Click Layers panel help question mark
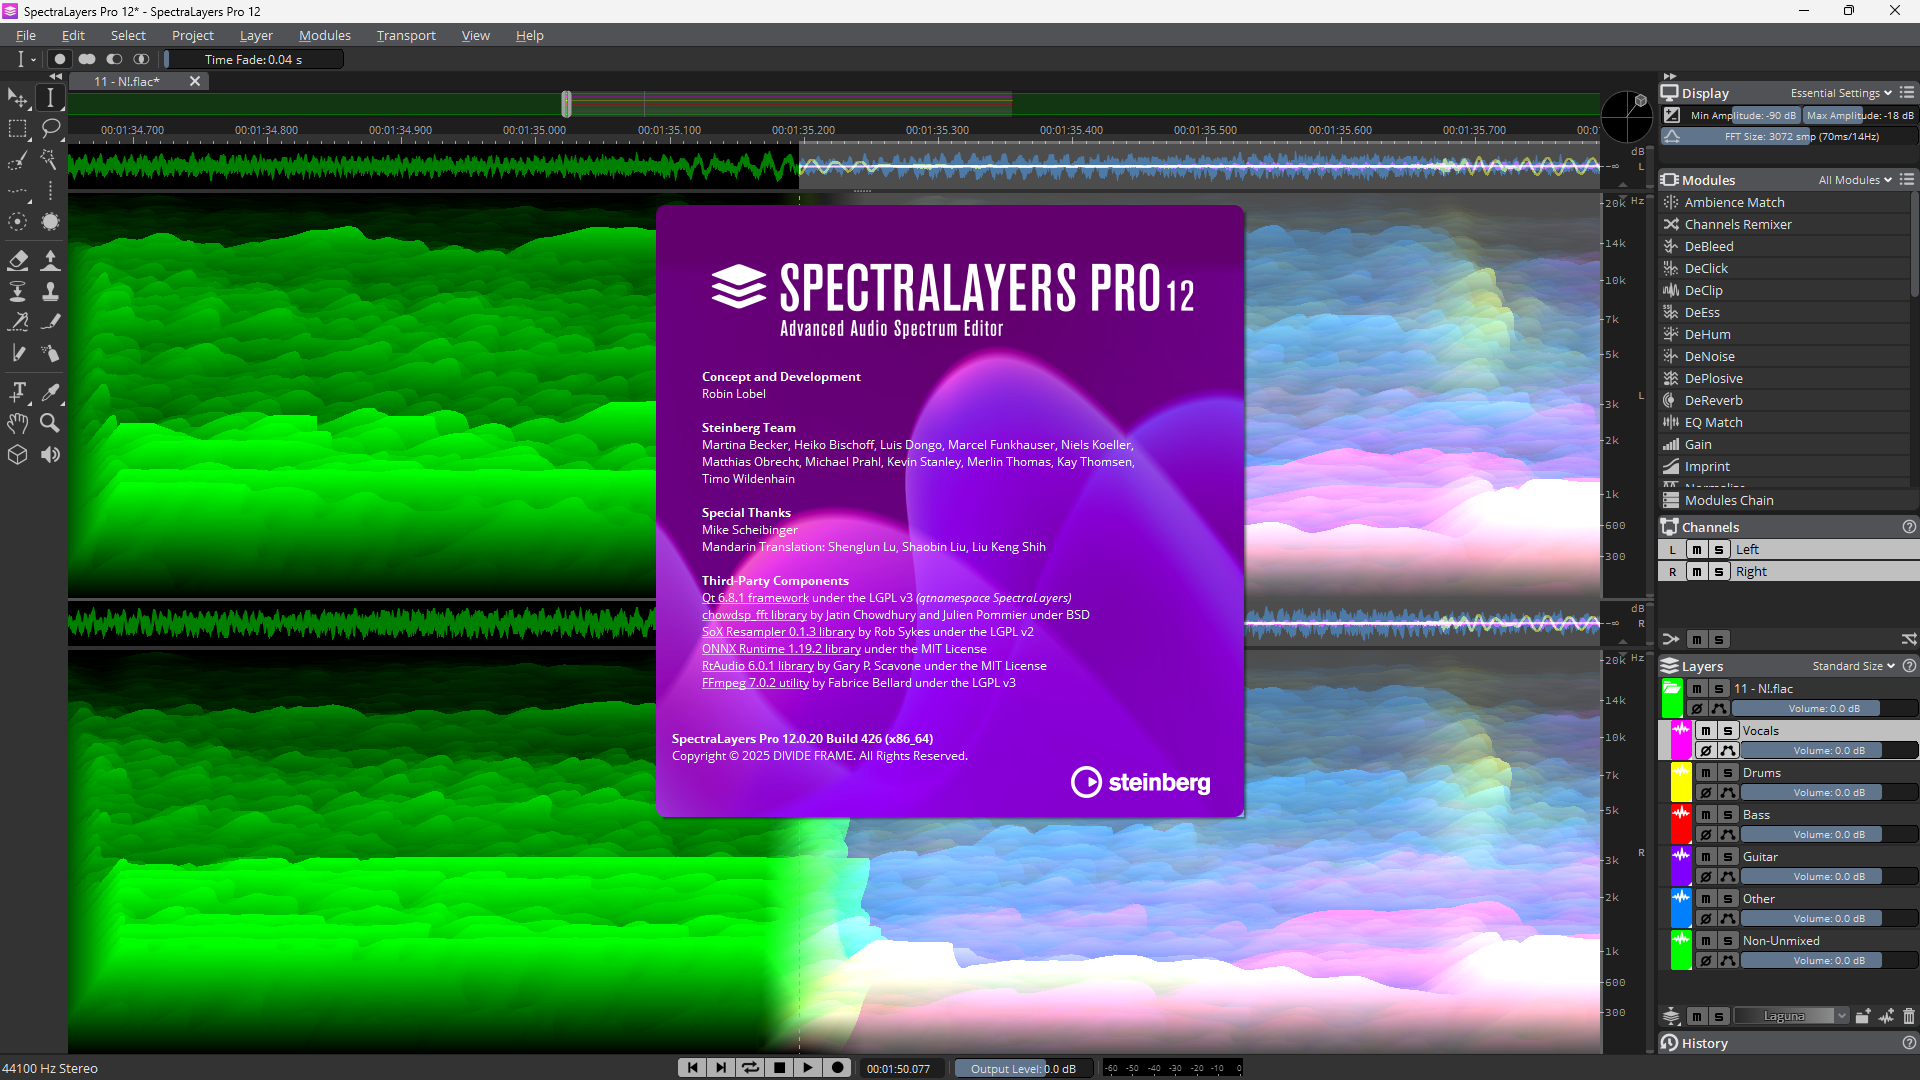The height and width of the screenshot is (1080, 1920). tap(1909, 666)
